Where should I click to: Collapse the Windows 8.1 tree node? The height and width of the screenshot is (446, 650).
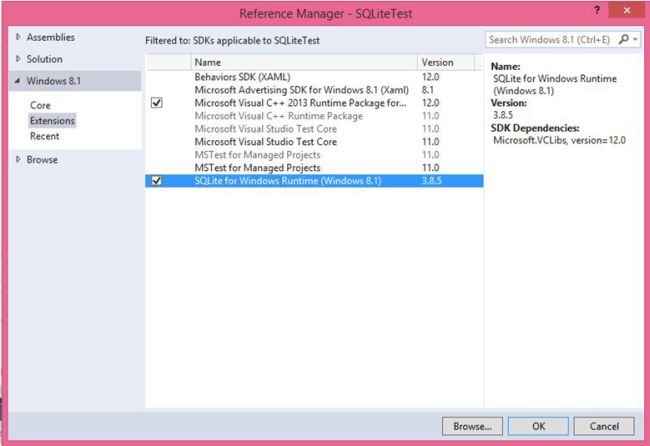(17, 81)
